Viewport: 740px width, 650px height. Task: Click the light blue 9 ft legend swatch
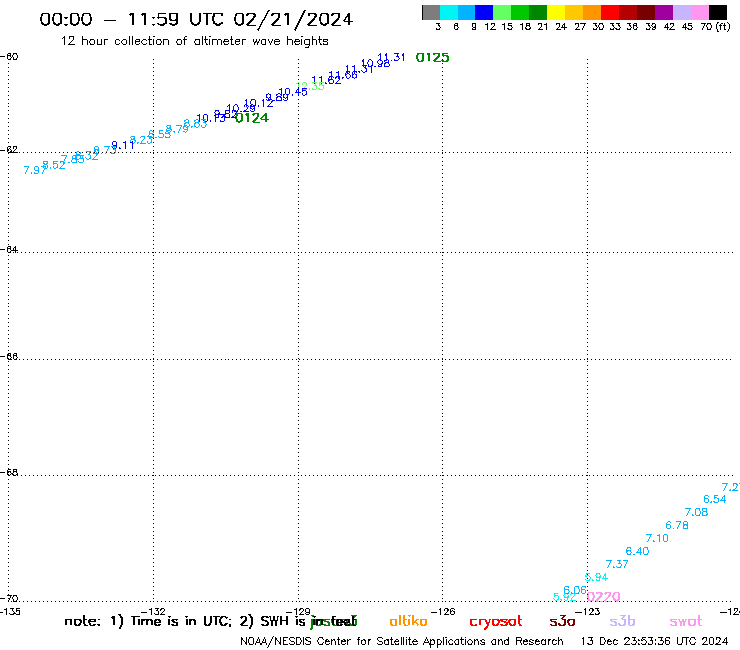tap(467, 12)
